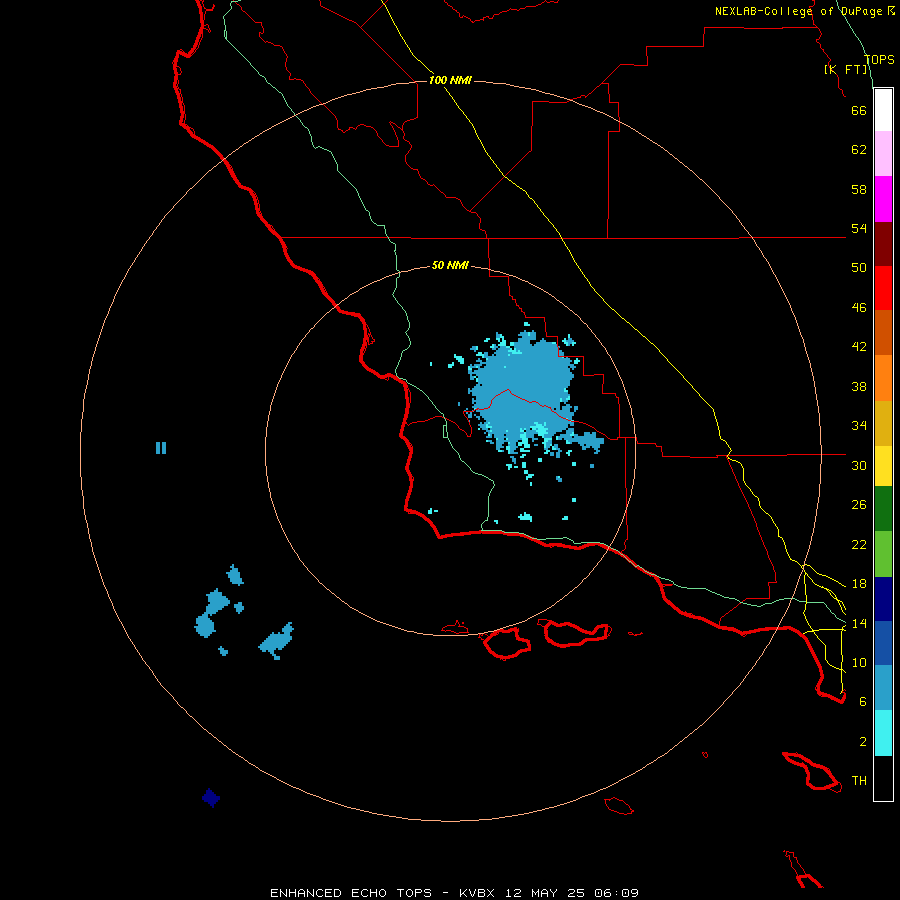Click the "66" legend value

pyautogui.click(x=859, y=110)
